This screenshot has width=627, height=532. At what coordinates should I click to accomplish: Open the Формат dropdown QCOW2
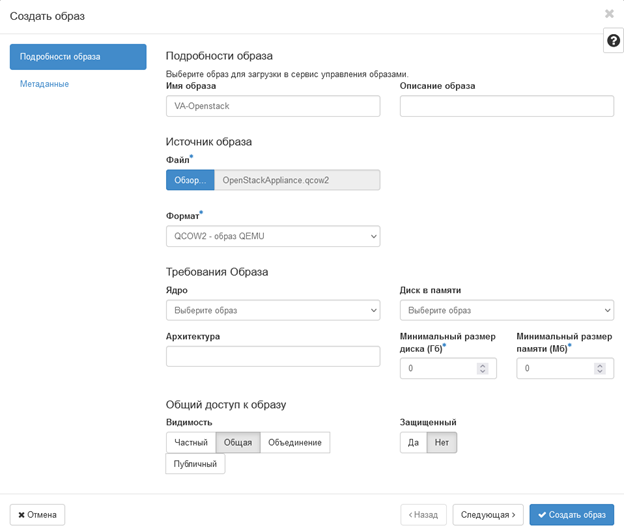point(273,236)
